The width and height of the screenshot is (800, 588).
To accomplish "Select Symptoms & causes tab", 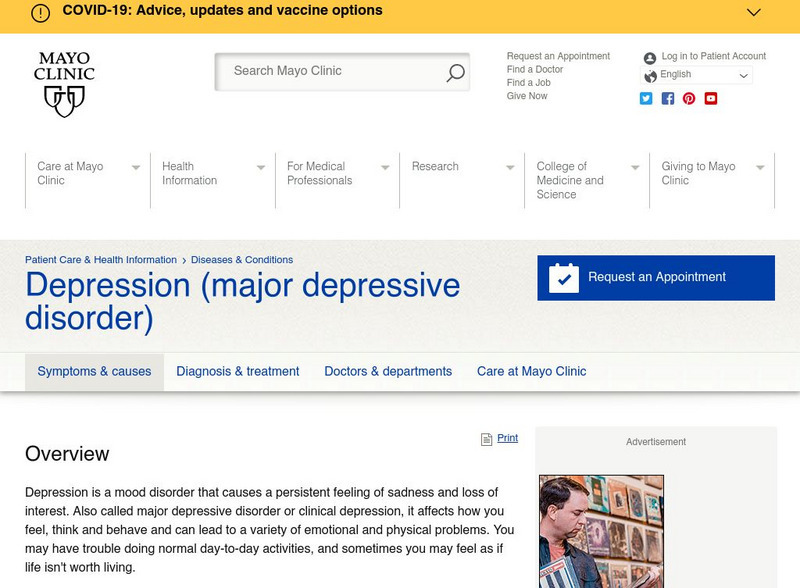I will click(94, 372).
